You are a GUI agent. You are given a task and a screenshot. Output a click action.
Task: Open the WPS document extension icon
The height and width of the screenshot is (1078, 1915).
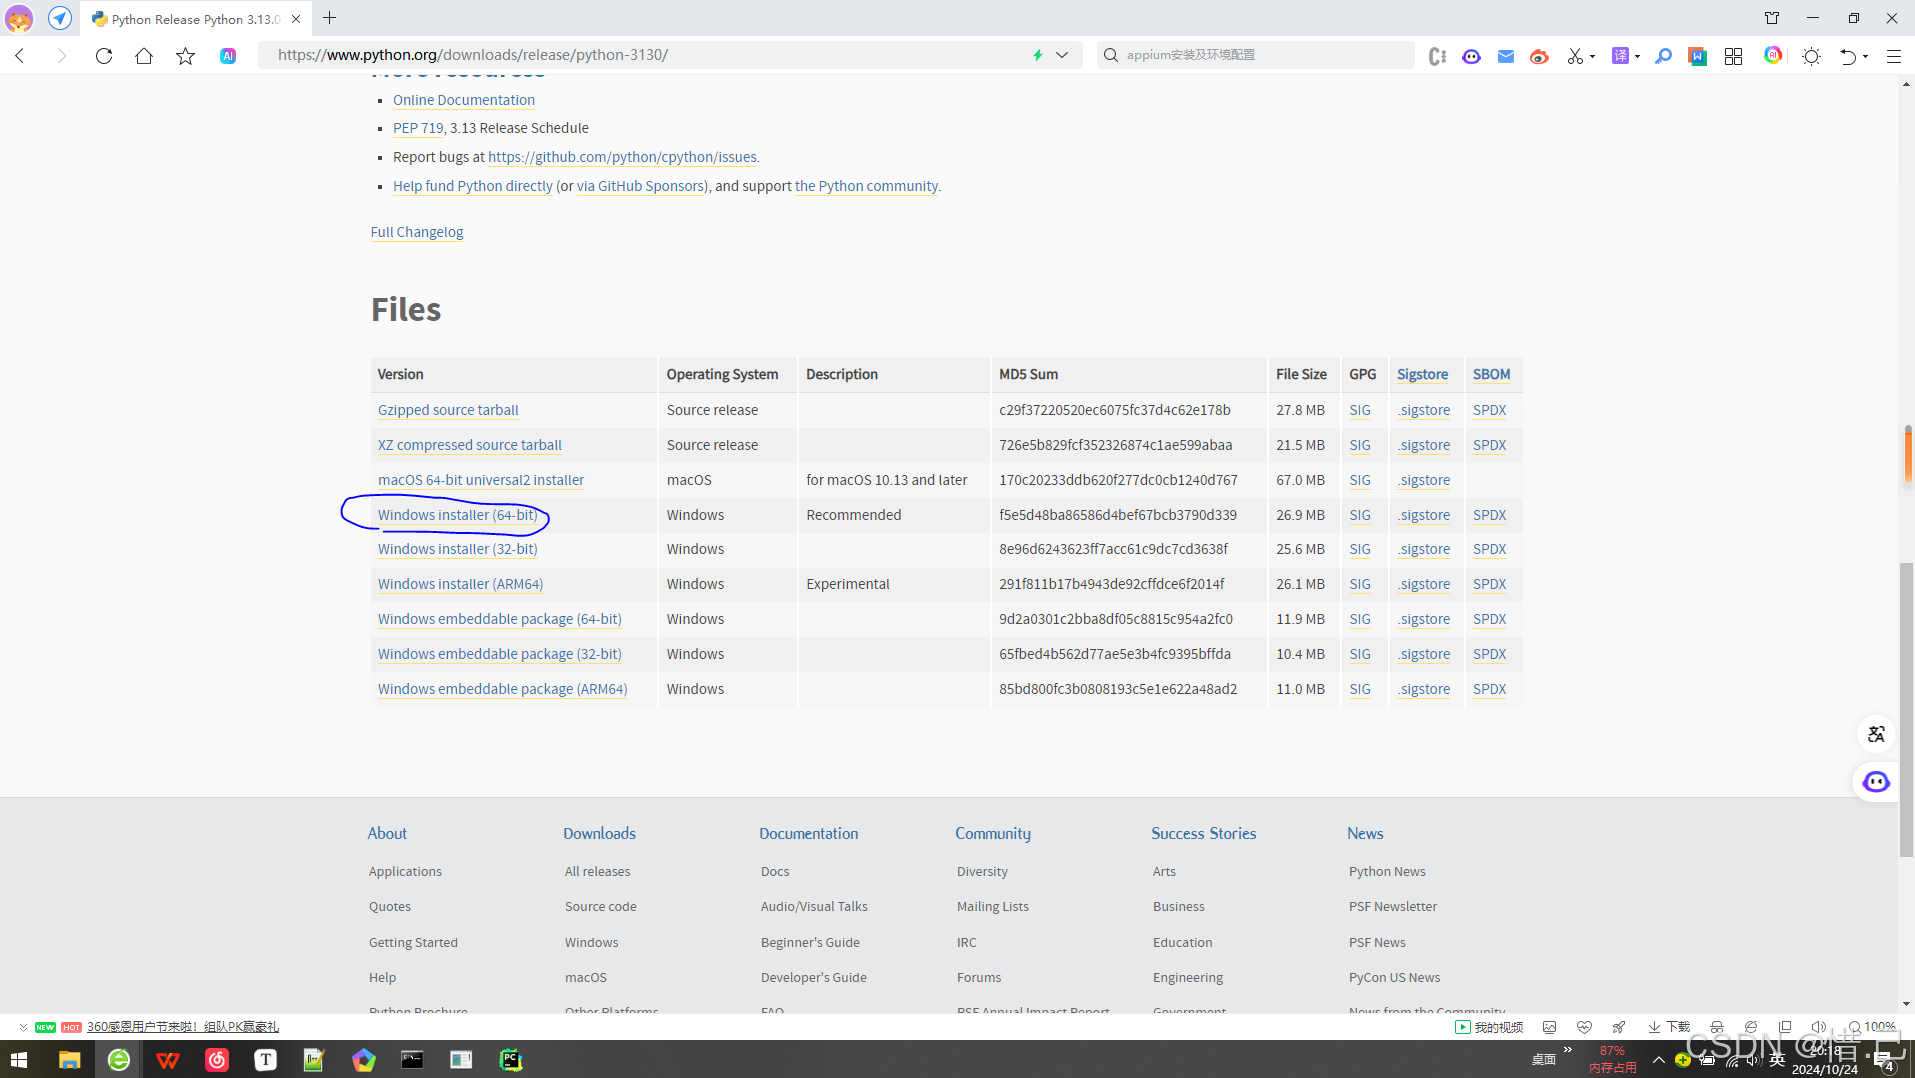pyautogui.click(x=1698, y=56)
